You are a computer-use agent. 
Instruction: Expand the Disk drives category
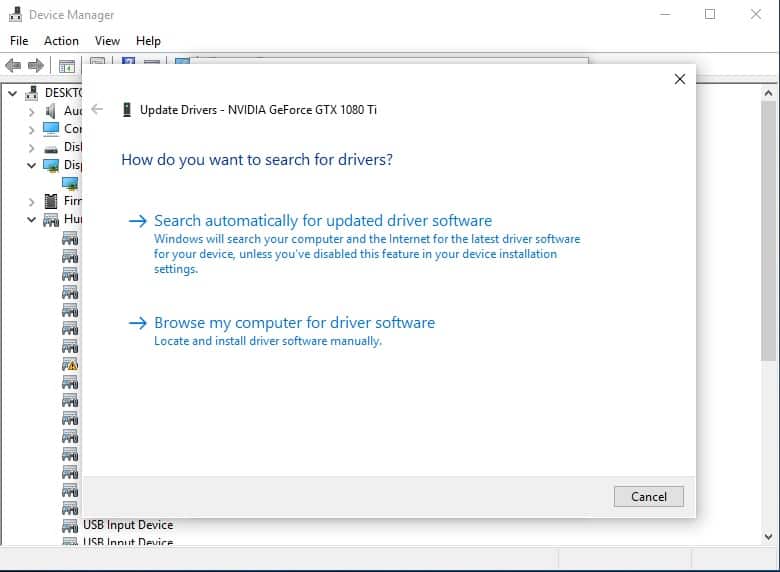(31, 148)
